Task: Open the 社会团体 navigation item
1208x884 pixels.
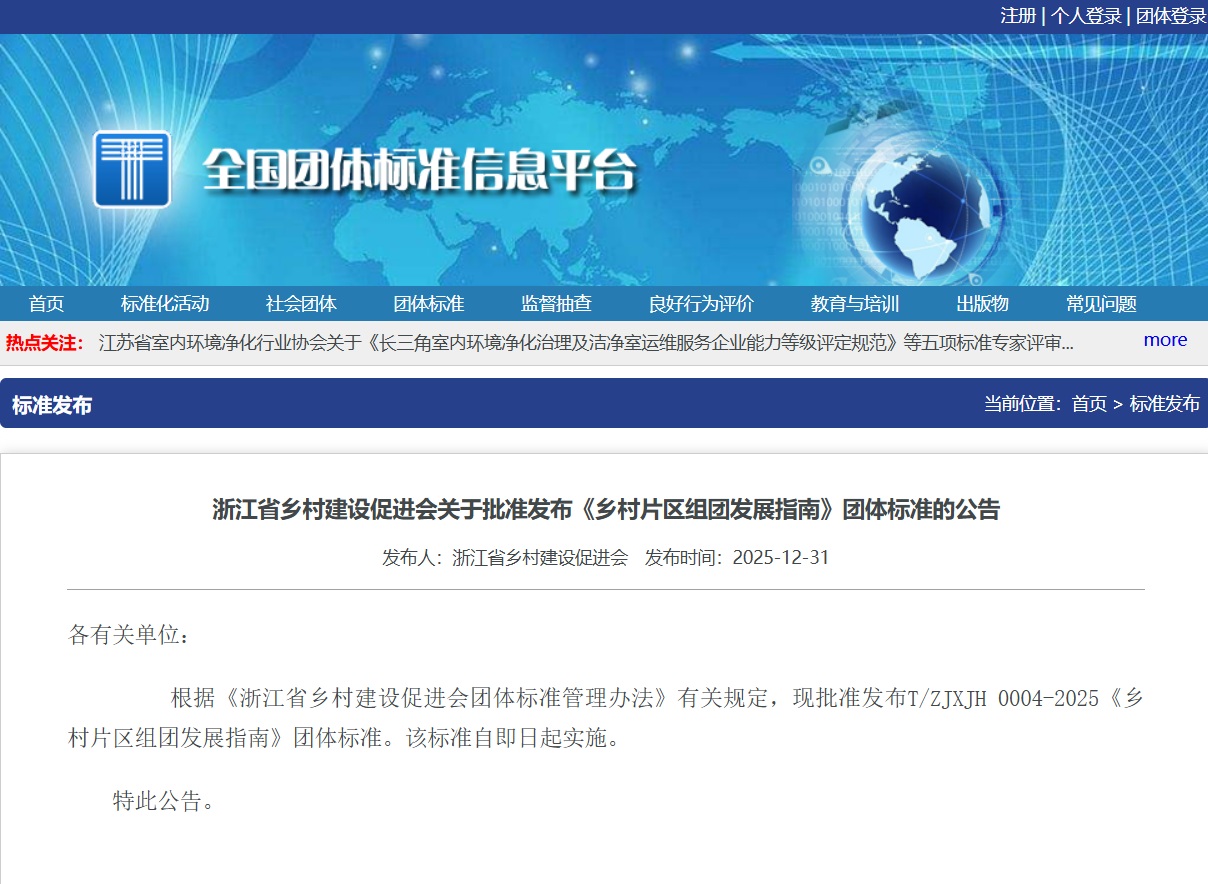Action: click(x=301, y=304)
